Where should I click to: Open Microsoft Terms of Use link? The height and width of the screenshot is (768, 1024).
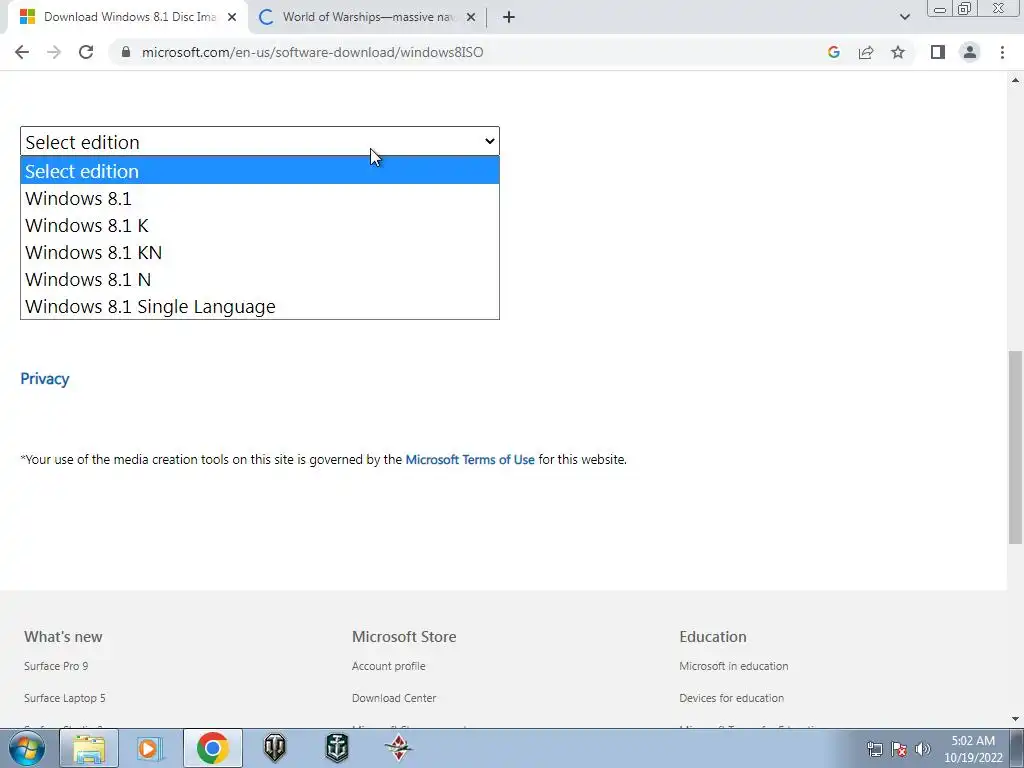coord(470,460)
